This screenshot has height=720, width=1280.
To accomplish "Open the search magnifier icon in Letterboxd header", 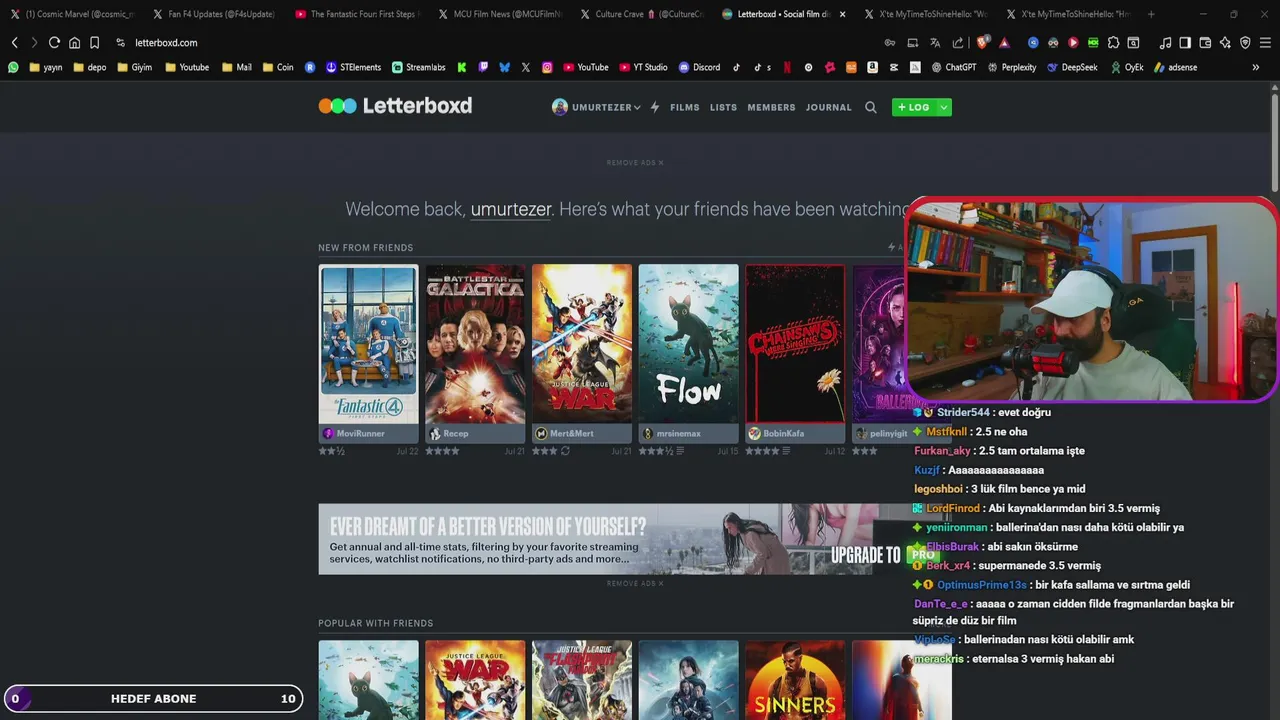I will coord(871,107).
